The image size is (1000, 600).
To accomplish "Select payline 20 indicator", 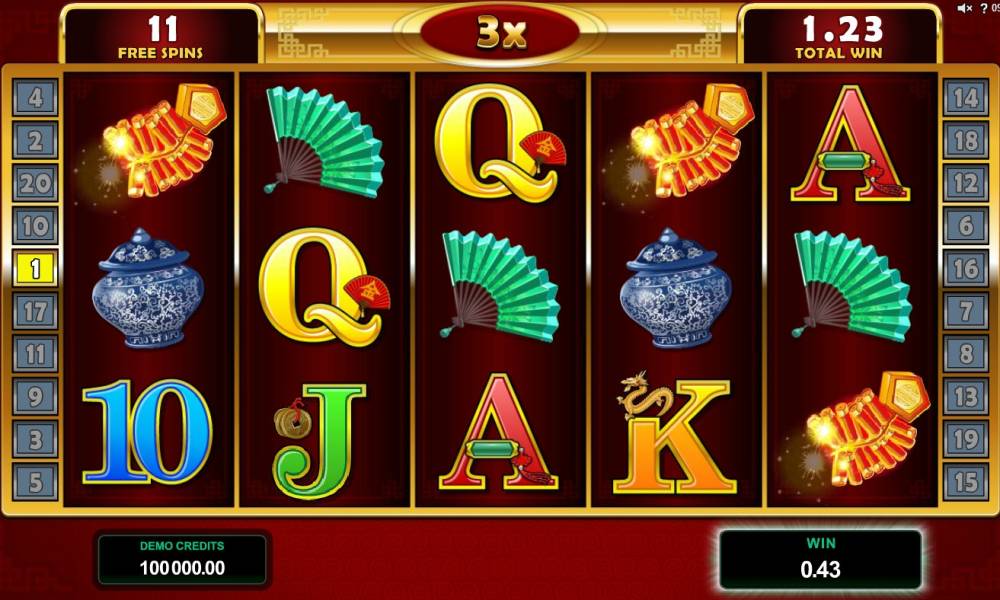I will pos(35,183).
